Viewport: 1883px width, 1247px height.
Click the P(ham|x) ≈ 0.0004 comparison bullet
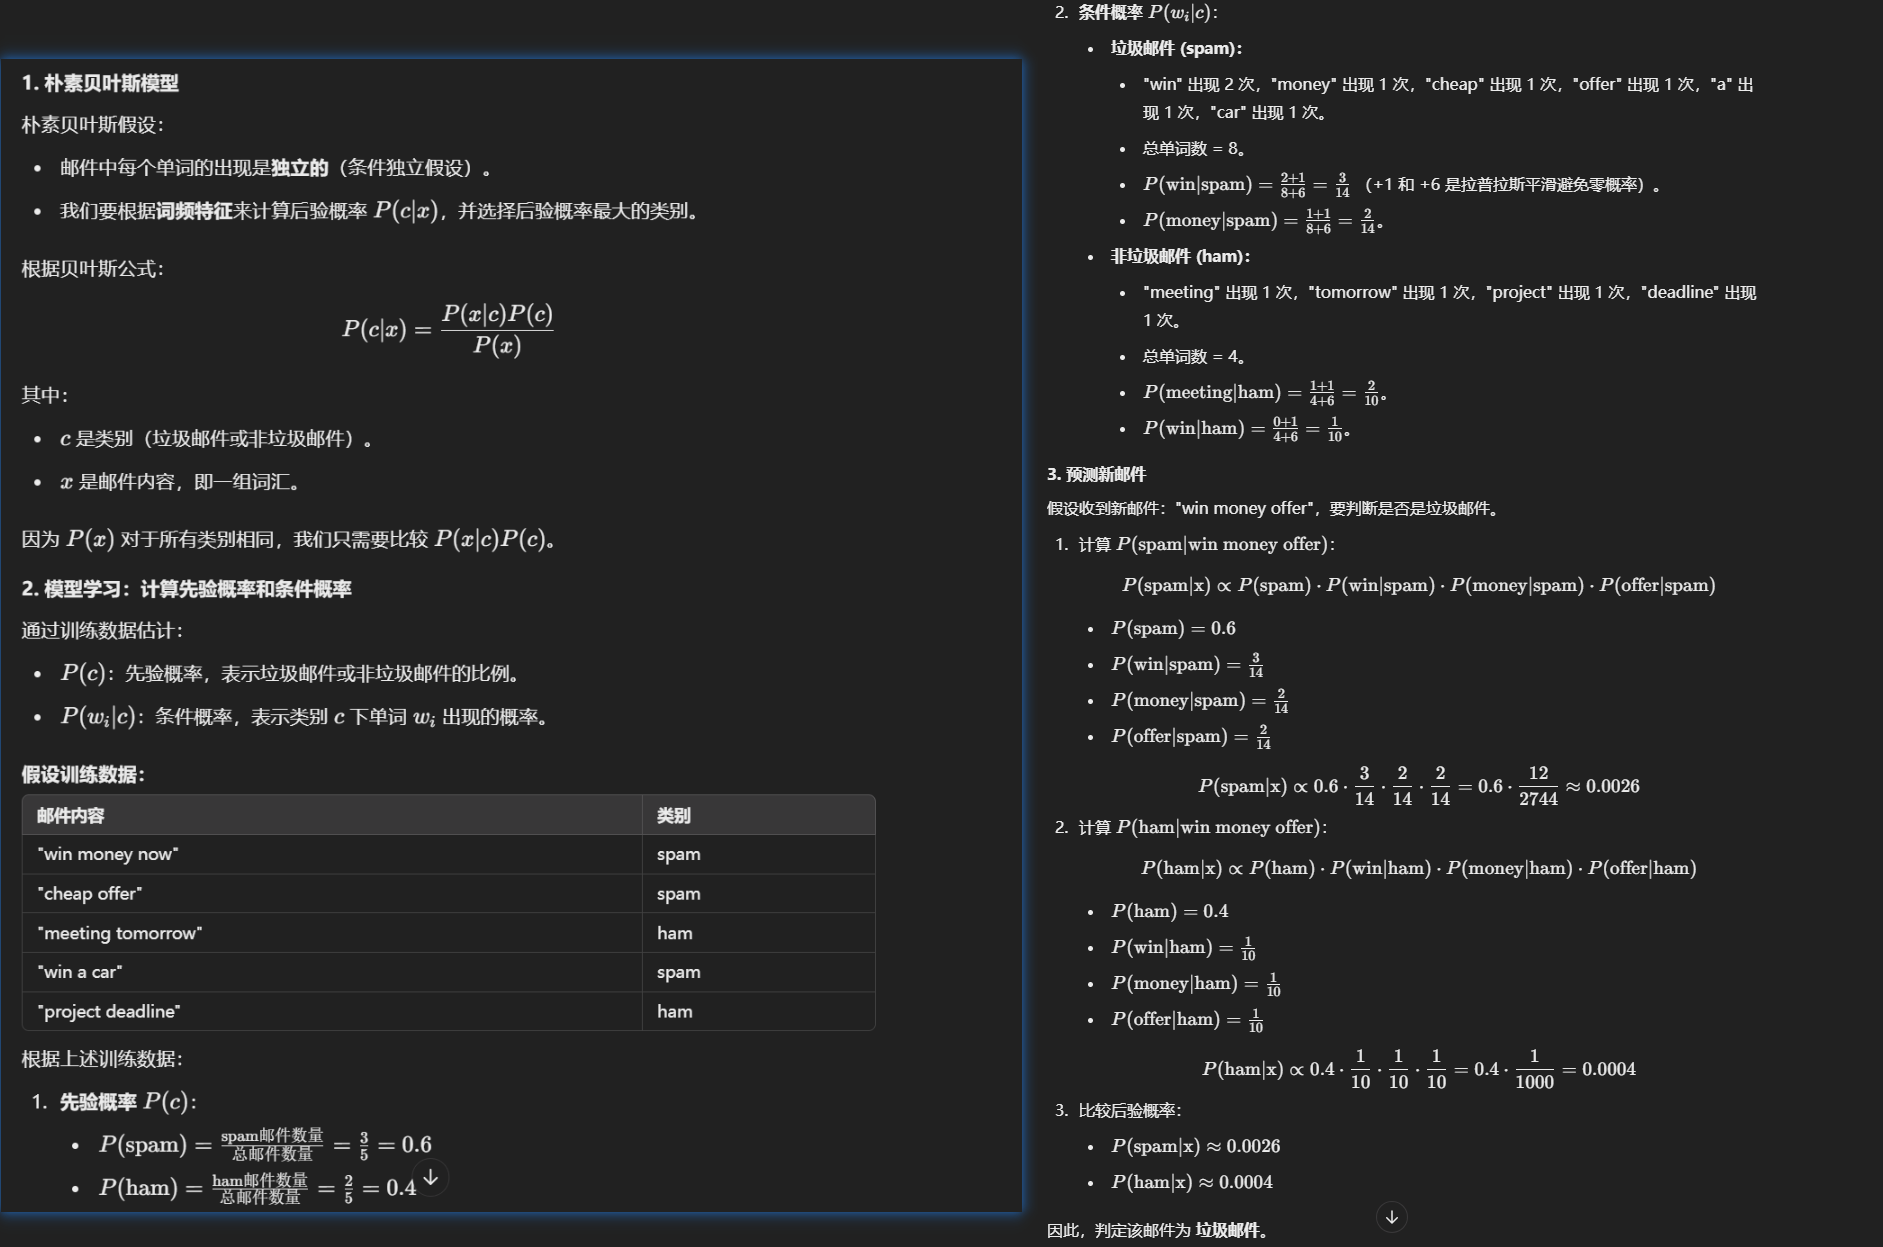[x=1191, y=1182]
